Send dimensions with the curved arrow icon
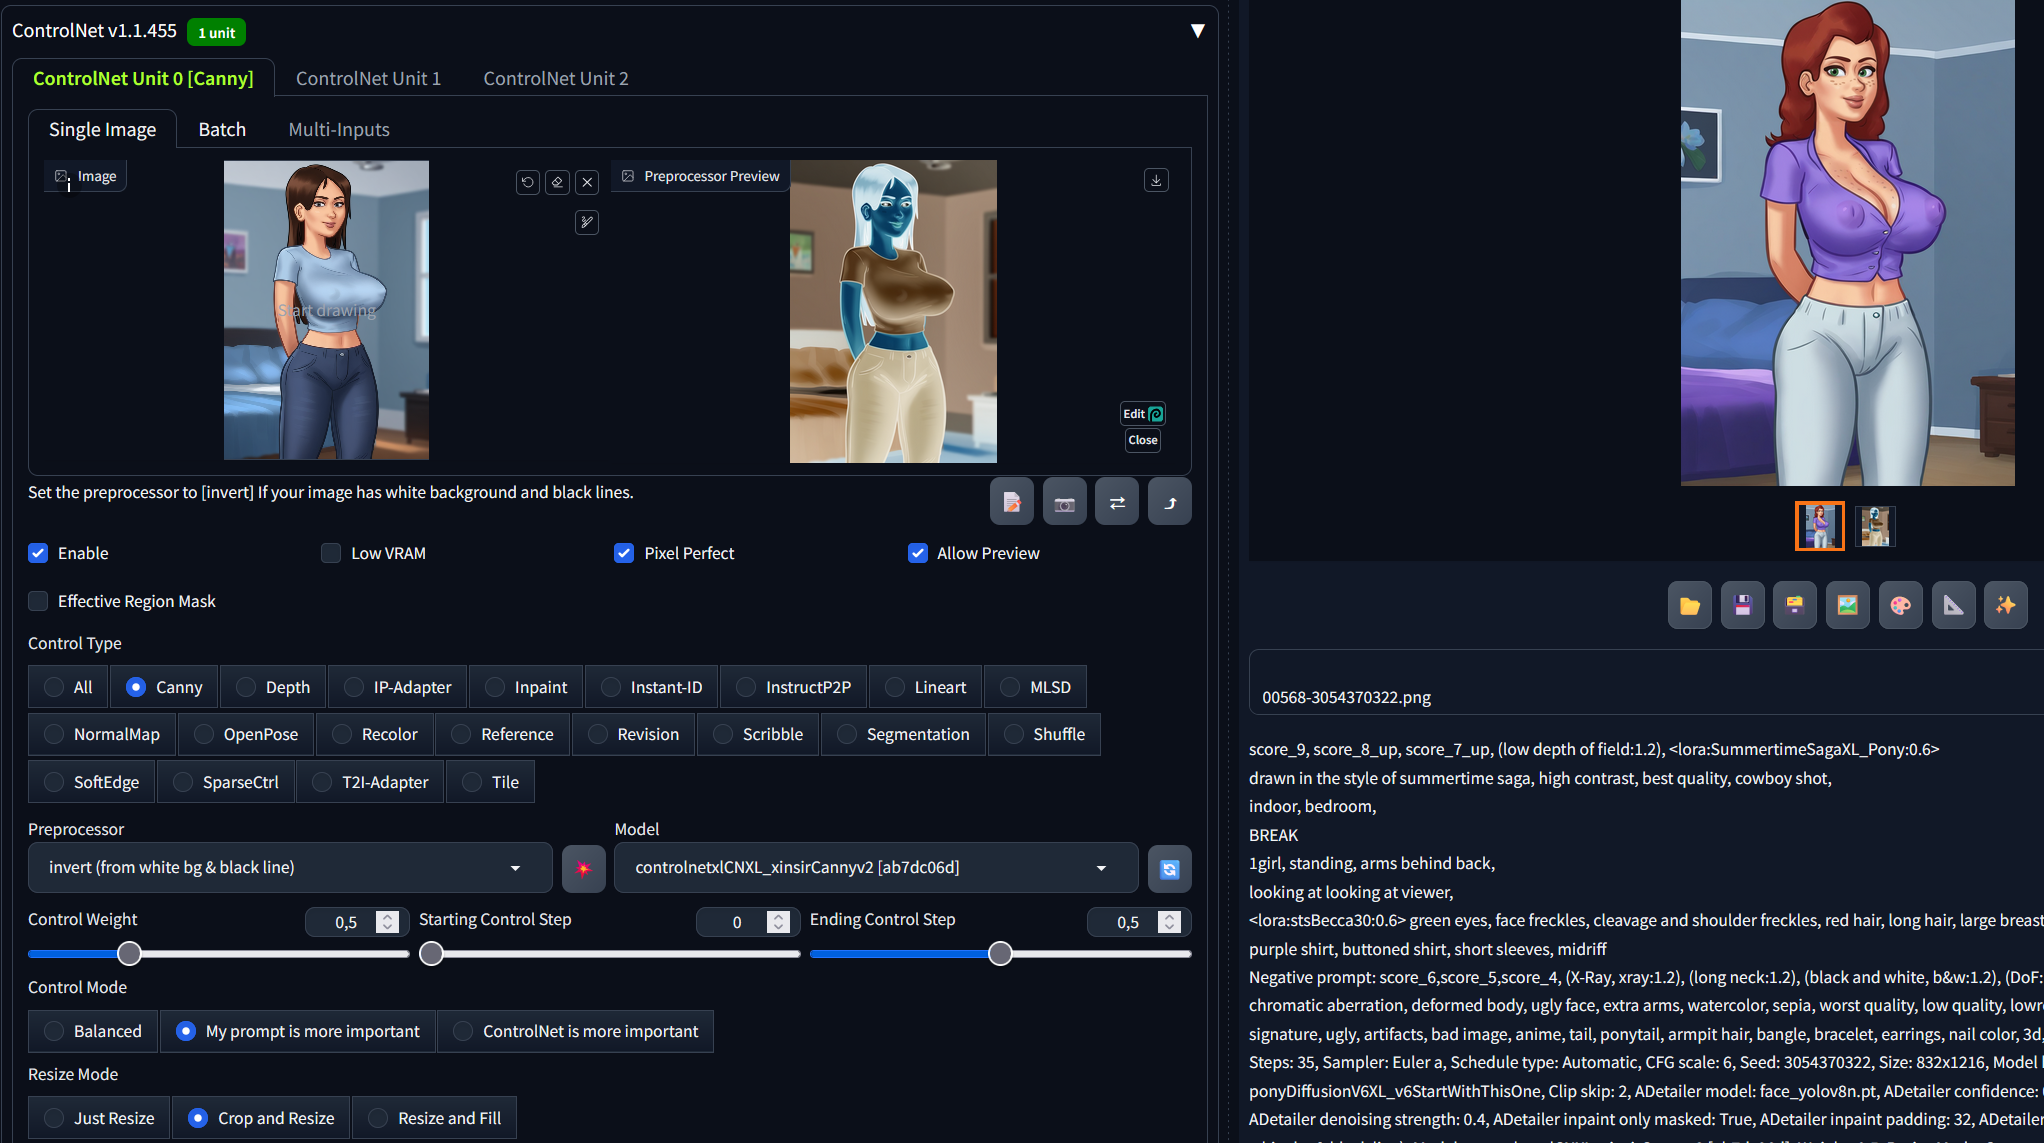 [x=1170, y=502]
